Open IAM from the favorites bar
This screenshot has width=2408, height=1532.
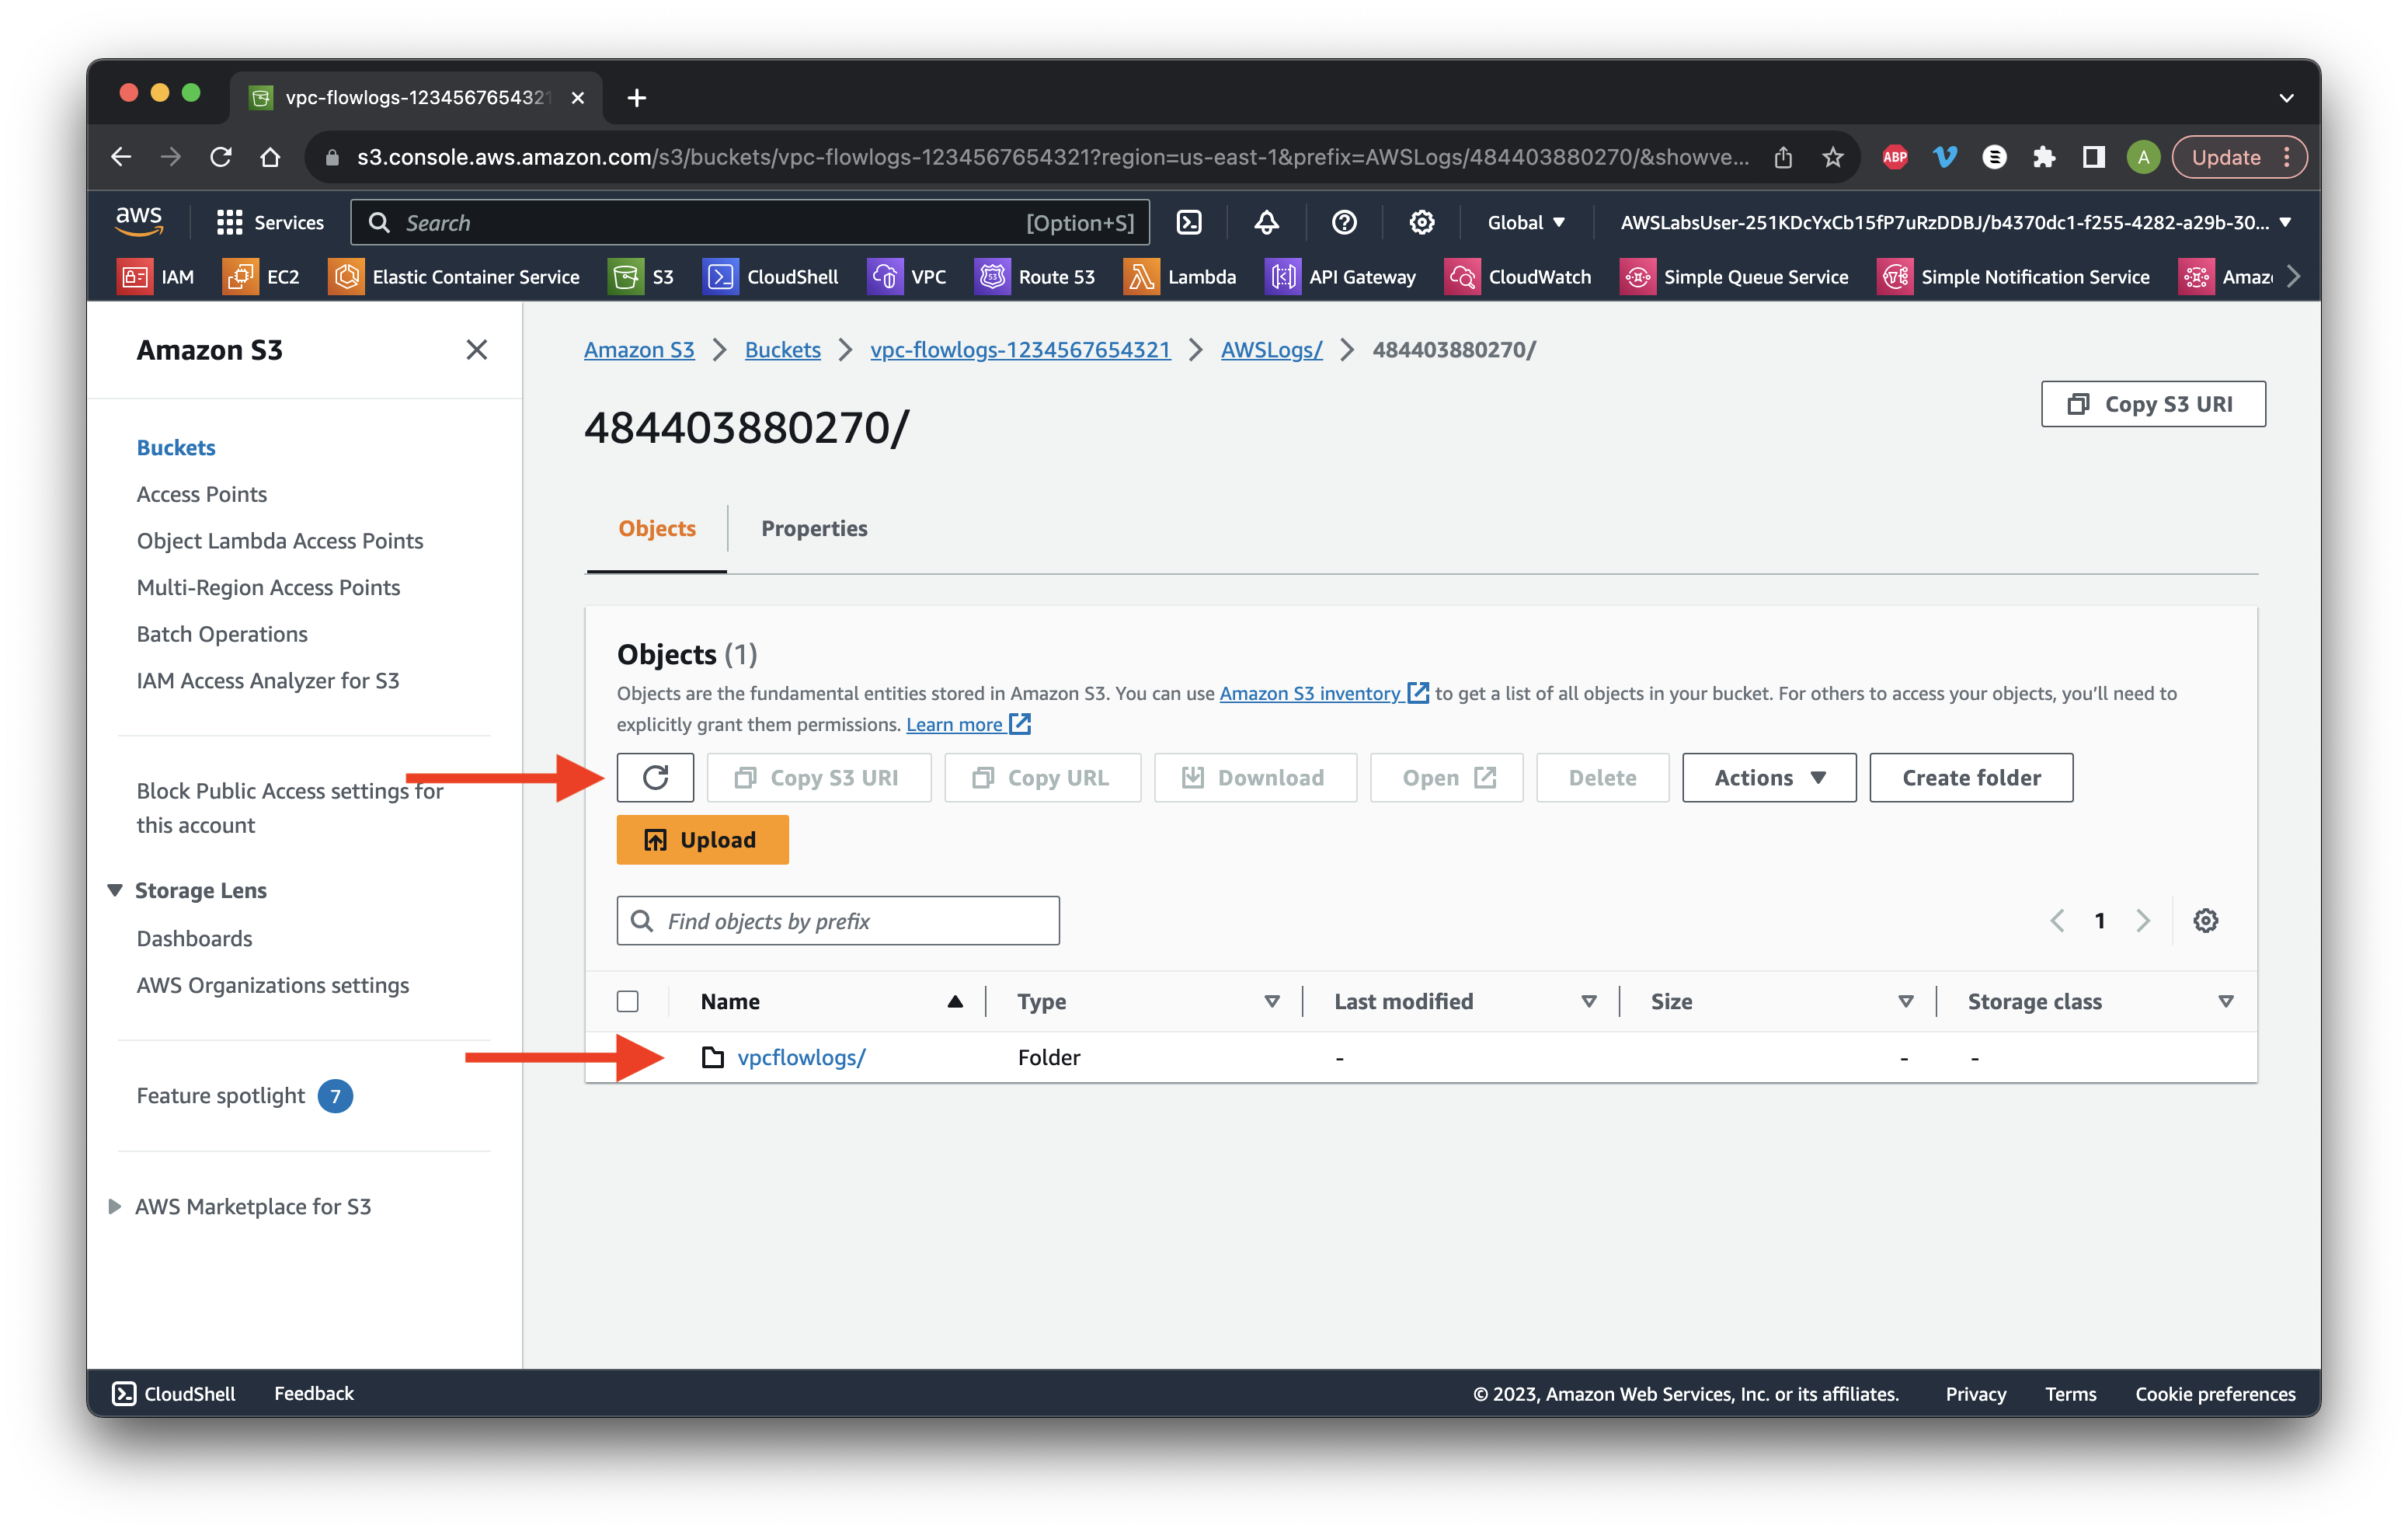(157, 277)
